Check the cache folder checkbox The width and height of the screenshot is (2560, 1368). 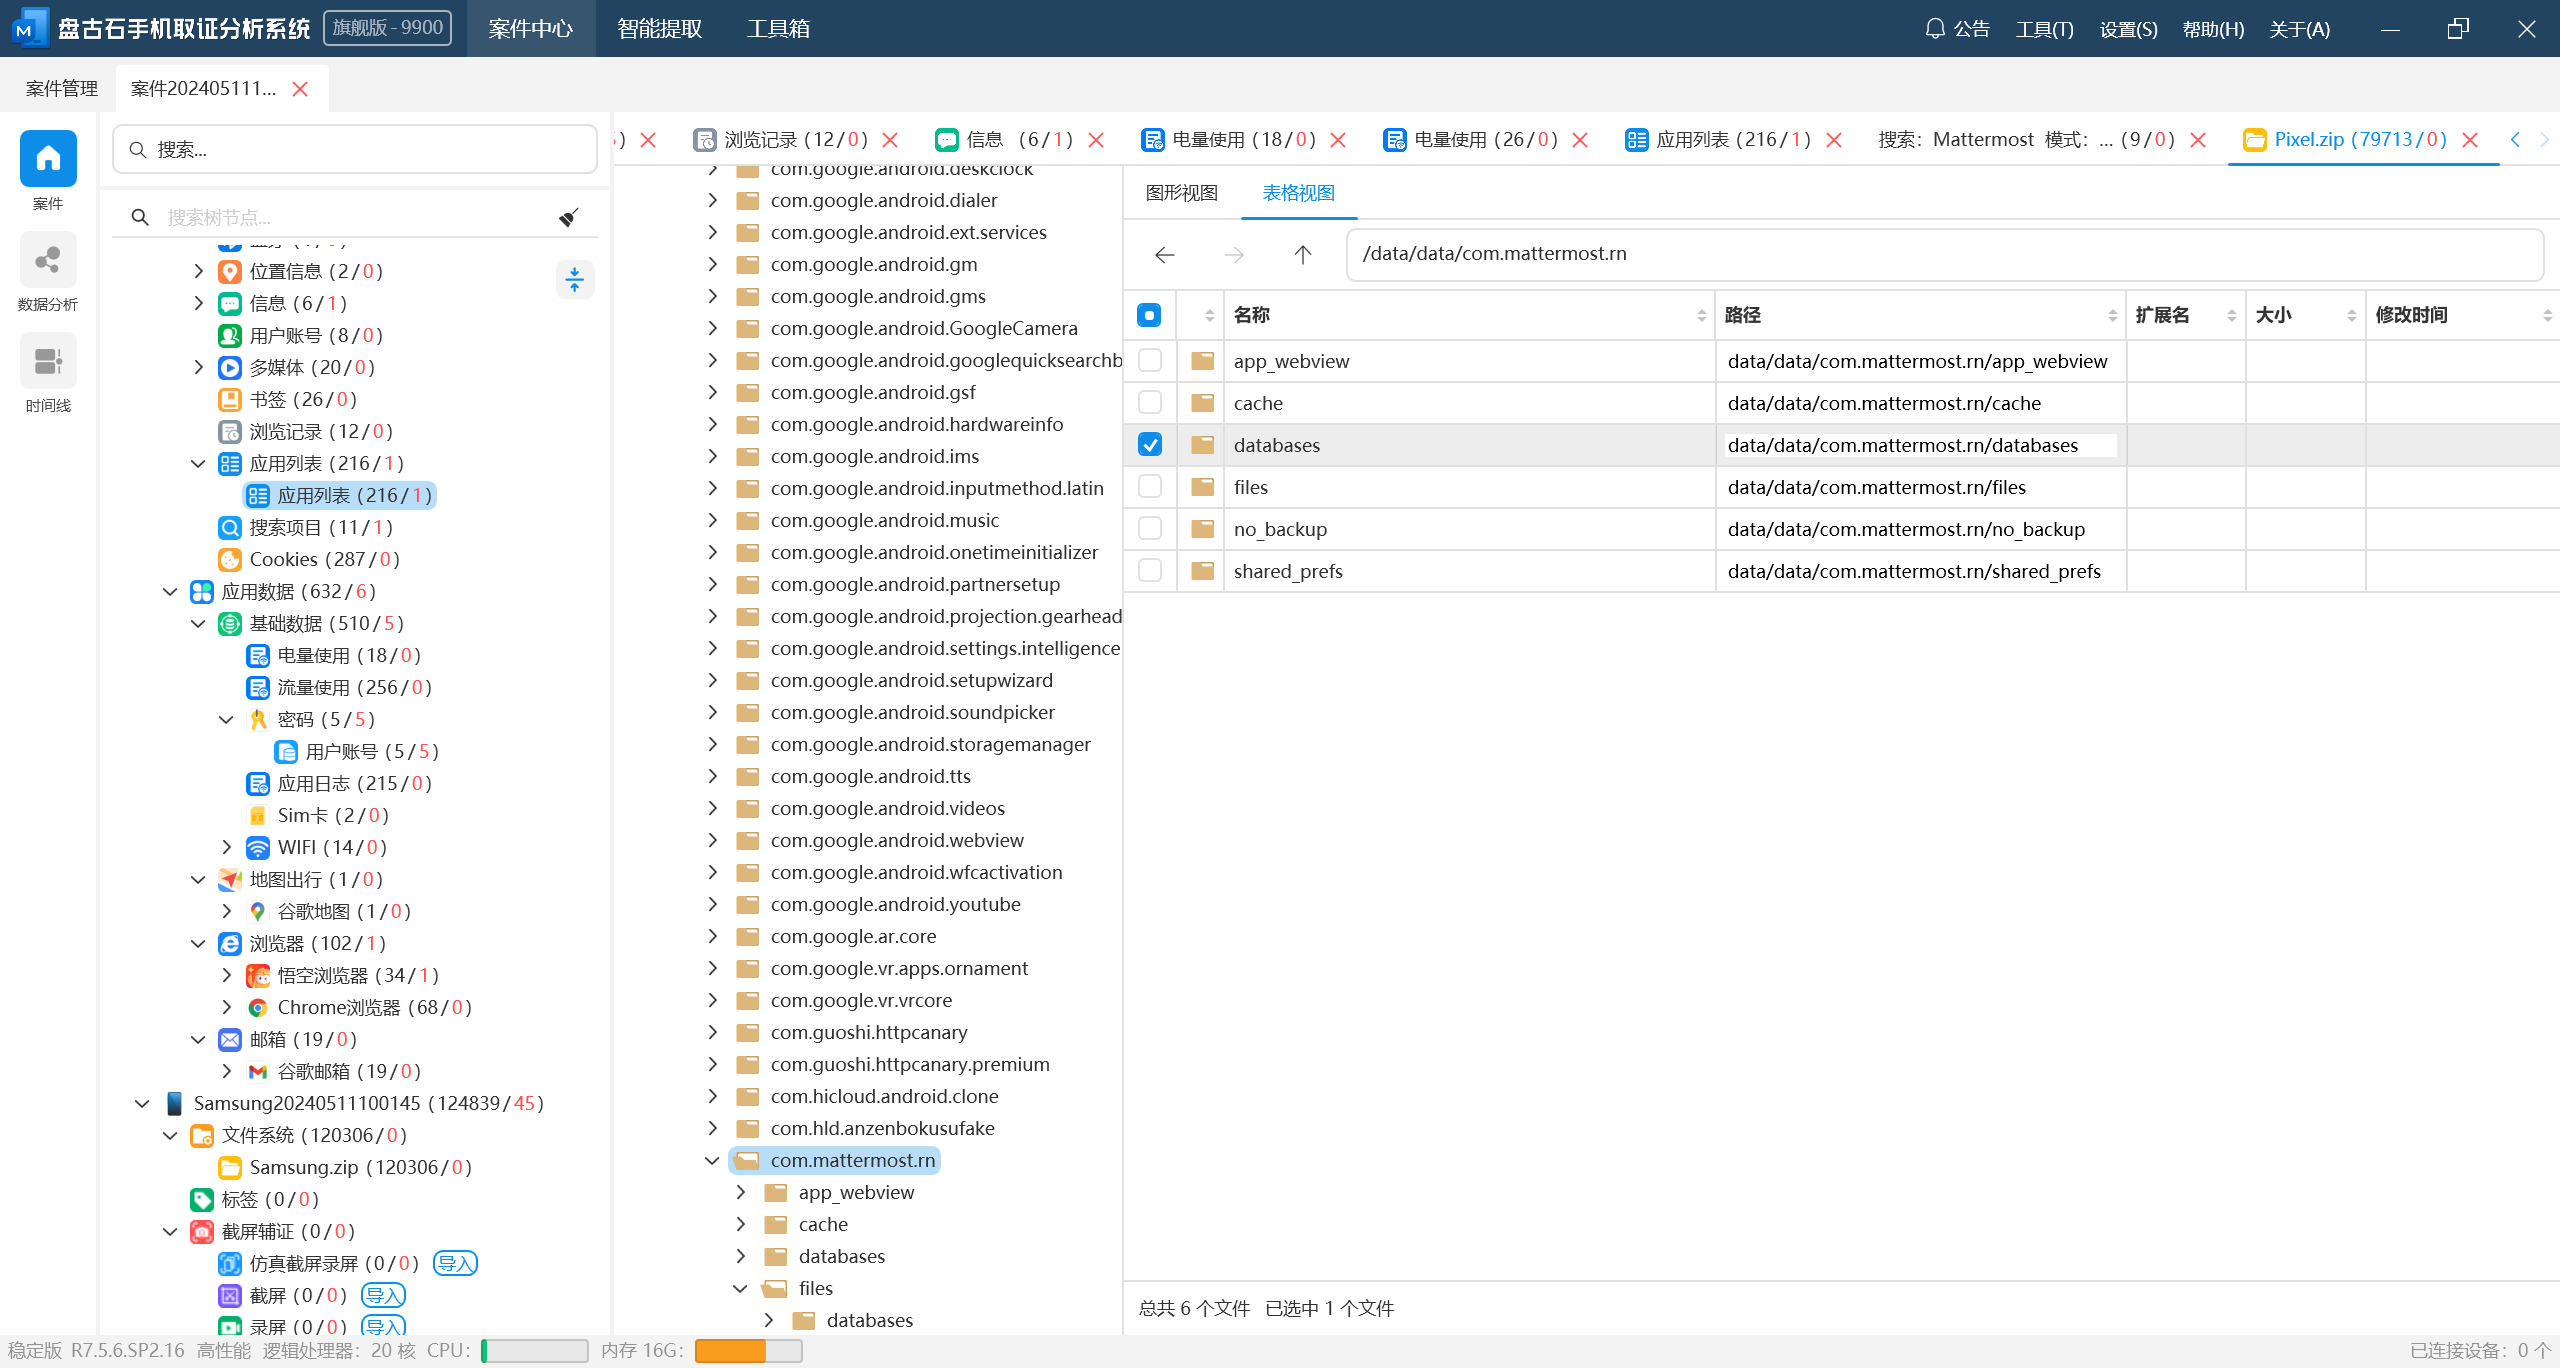pos(1150,403)
